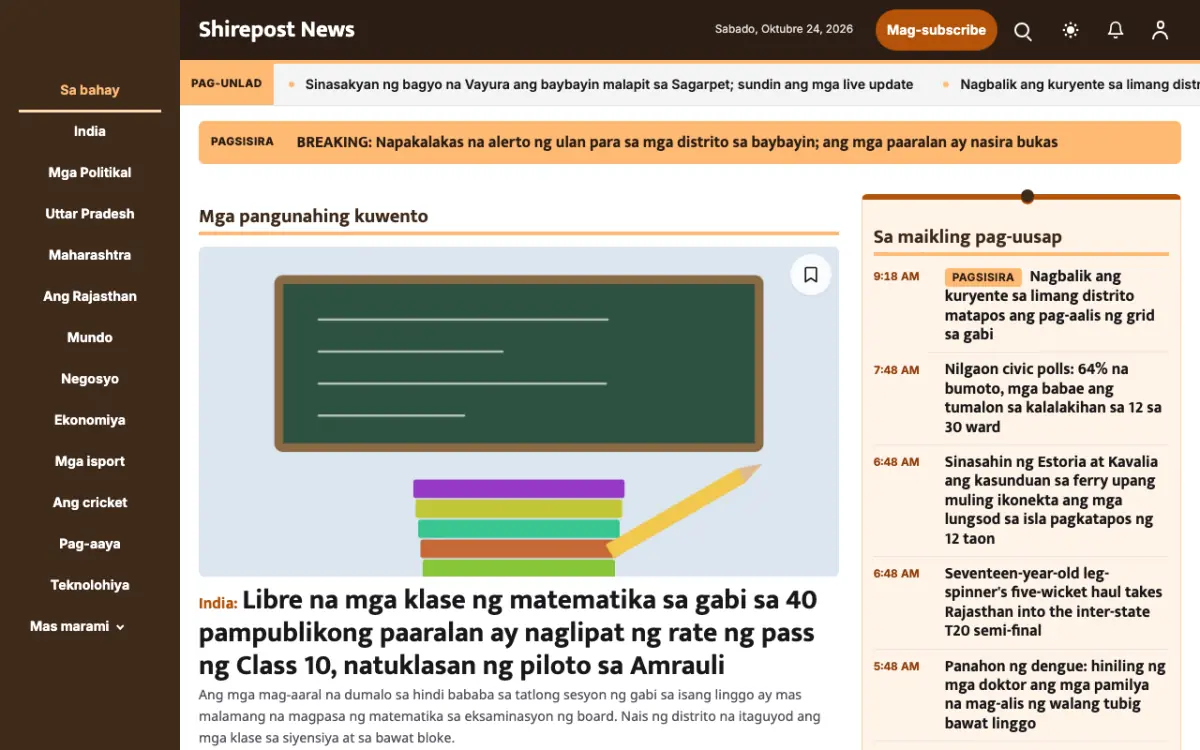Screen dimensions: 1200x750
Task: Click story summary starting Ang mga mag-aaral
Action: pos(510,716)
